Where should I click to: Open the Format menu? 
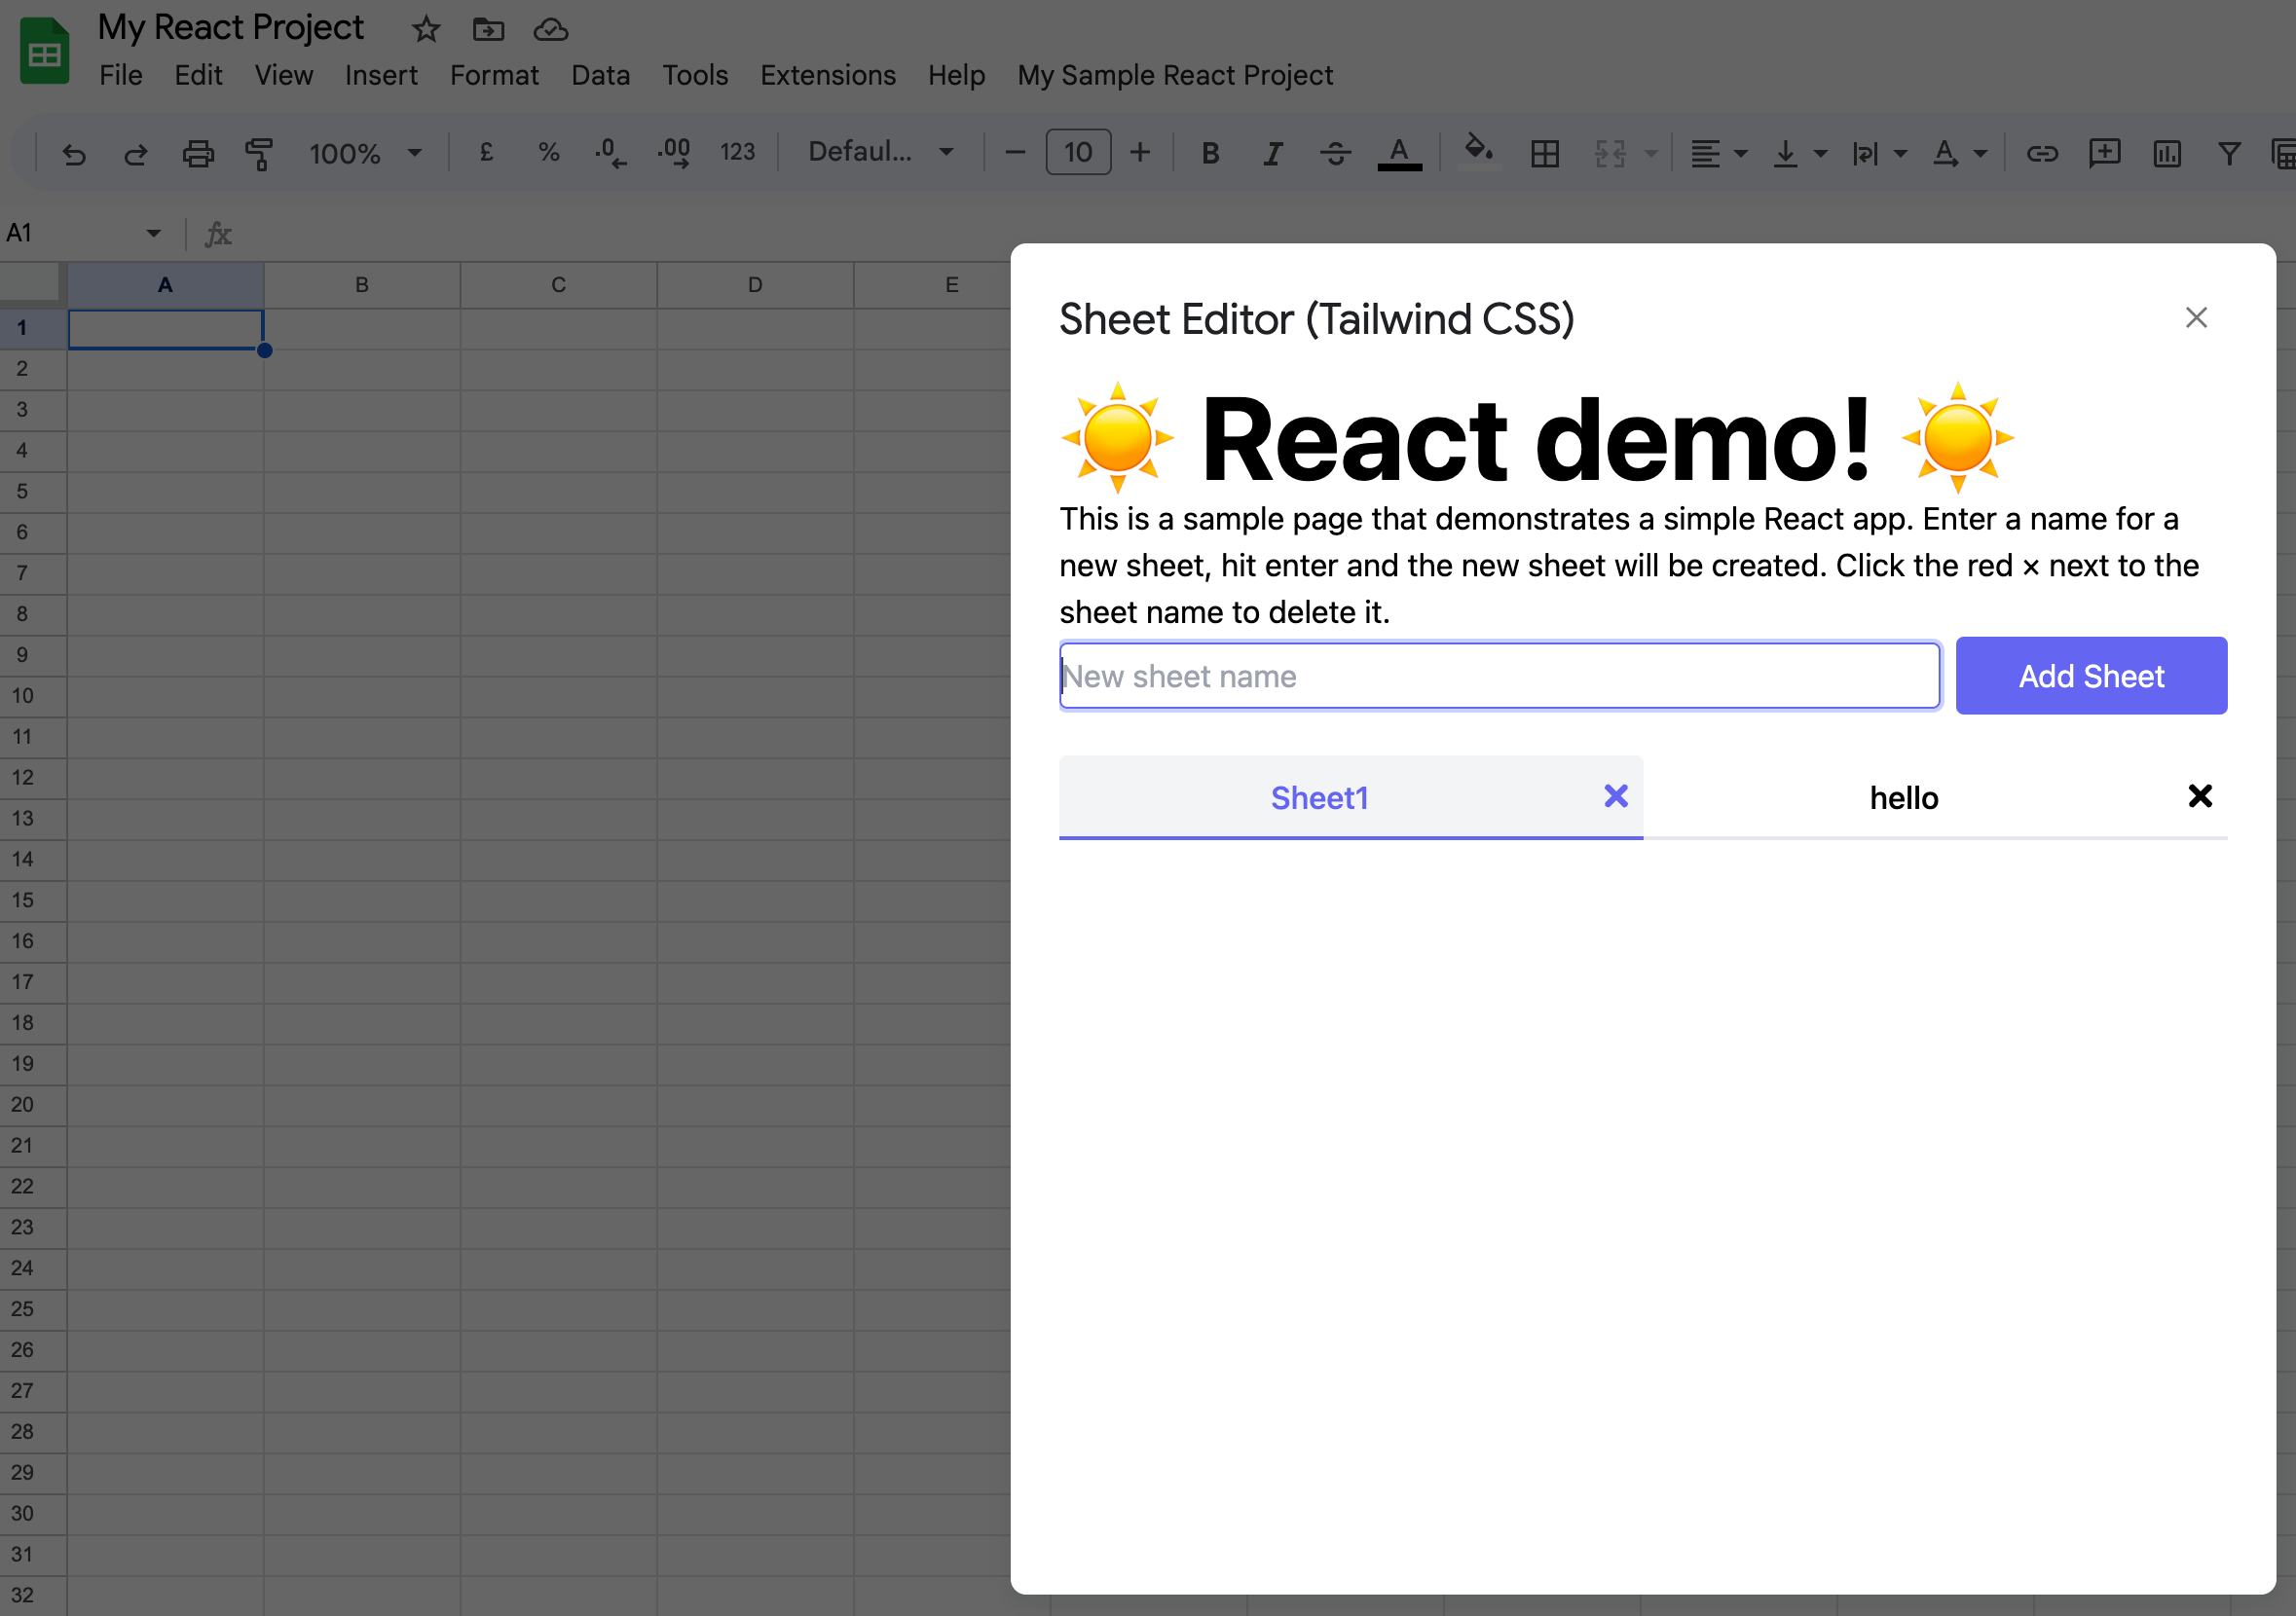click(494, 75)
